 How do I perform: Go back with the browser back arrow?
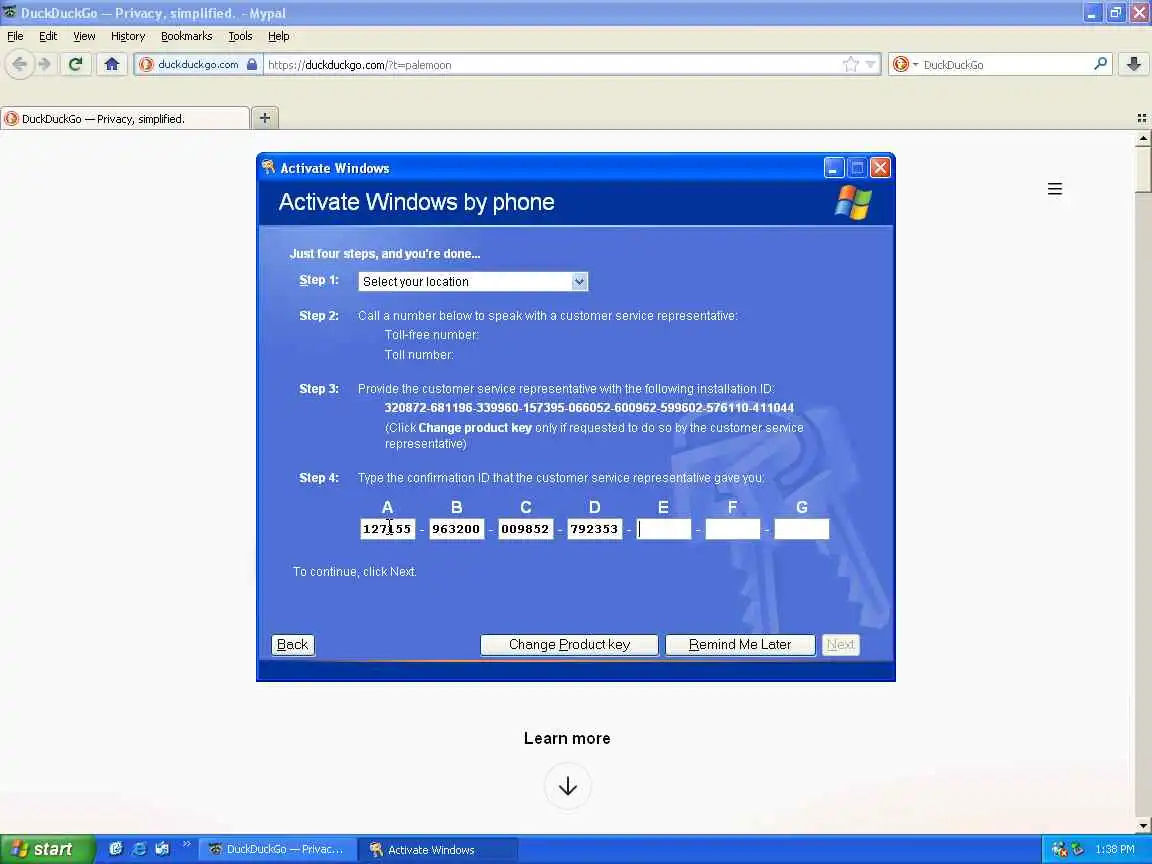[20, 65]
